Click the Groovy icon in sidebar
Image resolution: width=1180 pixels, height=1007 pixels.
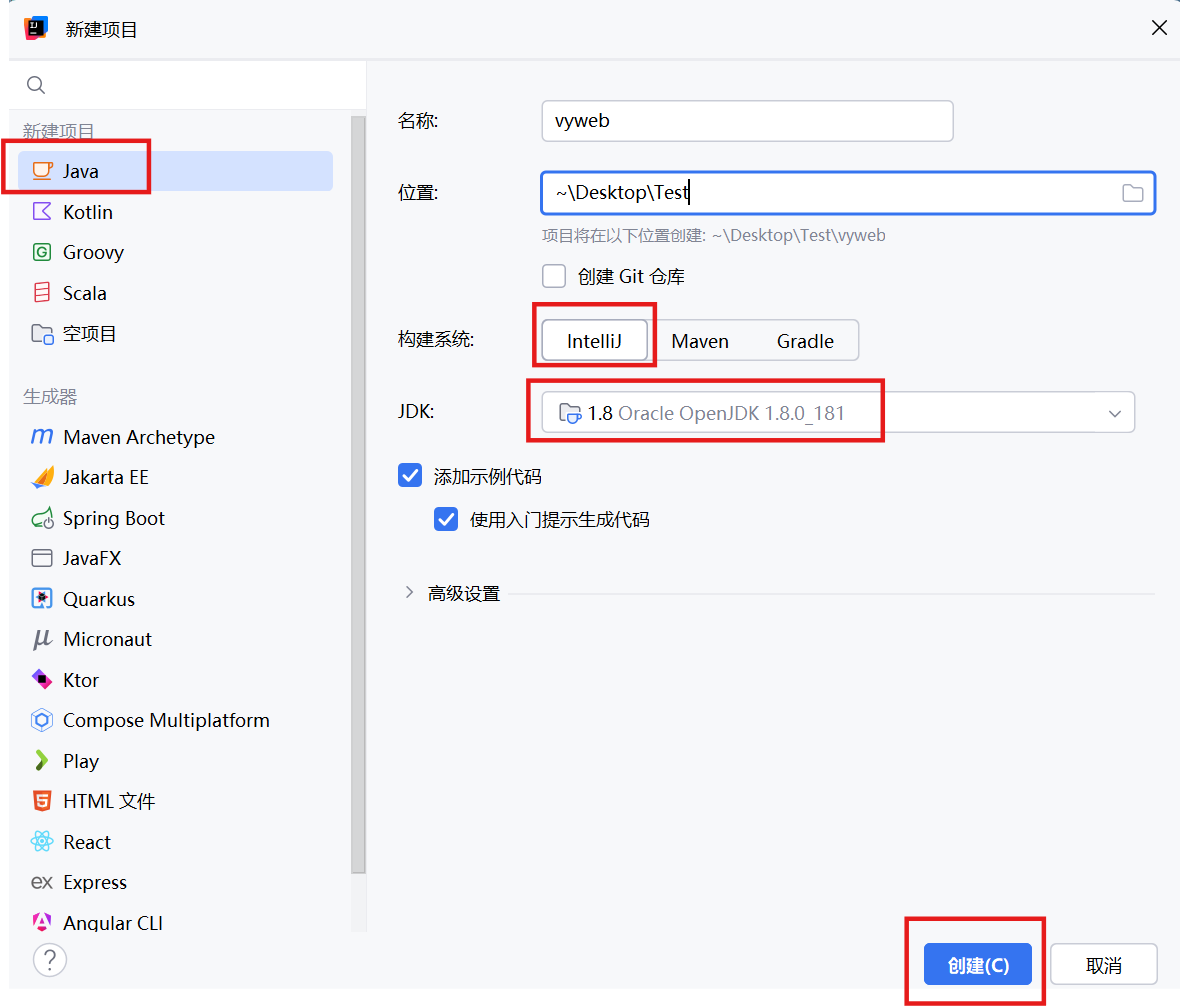[x=42, y=252]
